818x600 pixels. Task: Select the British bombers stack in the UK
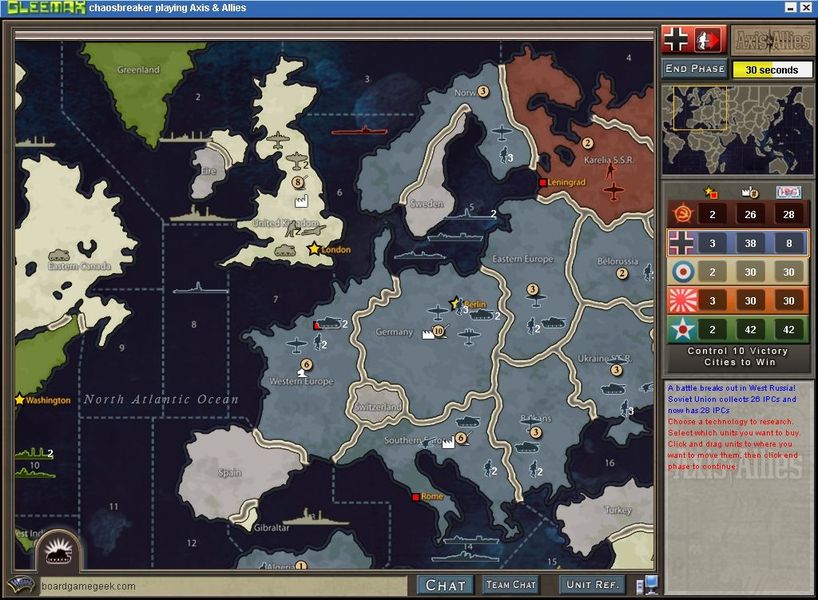tap(296, 161)
